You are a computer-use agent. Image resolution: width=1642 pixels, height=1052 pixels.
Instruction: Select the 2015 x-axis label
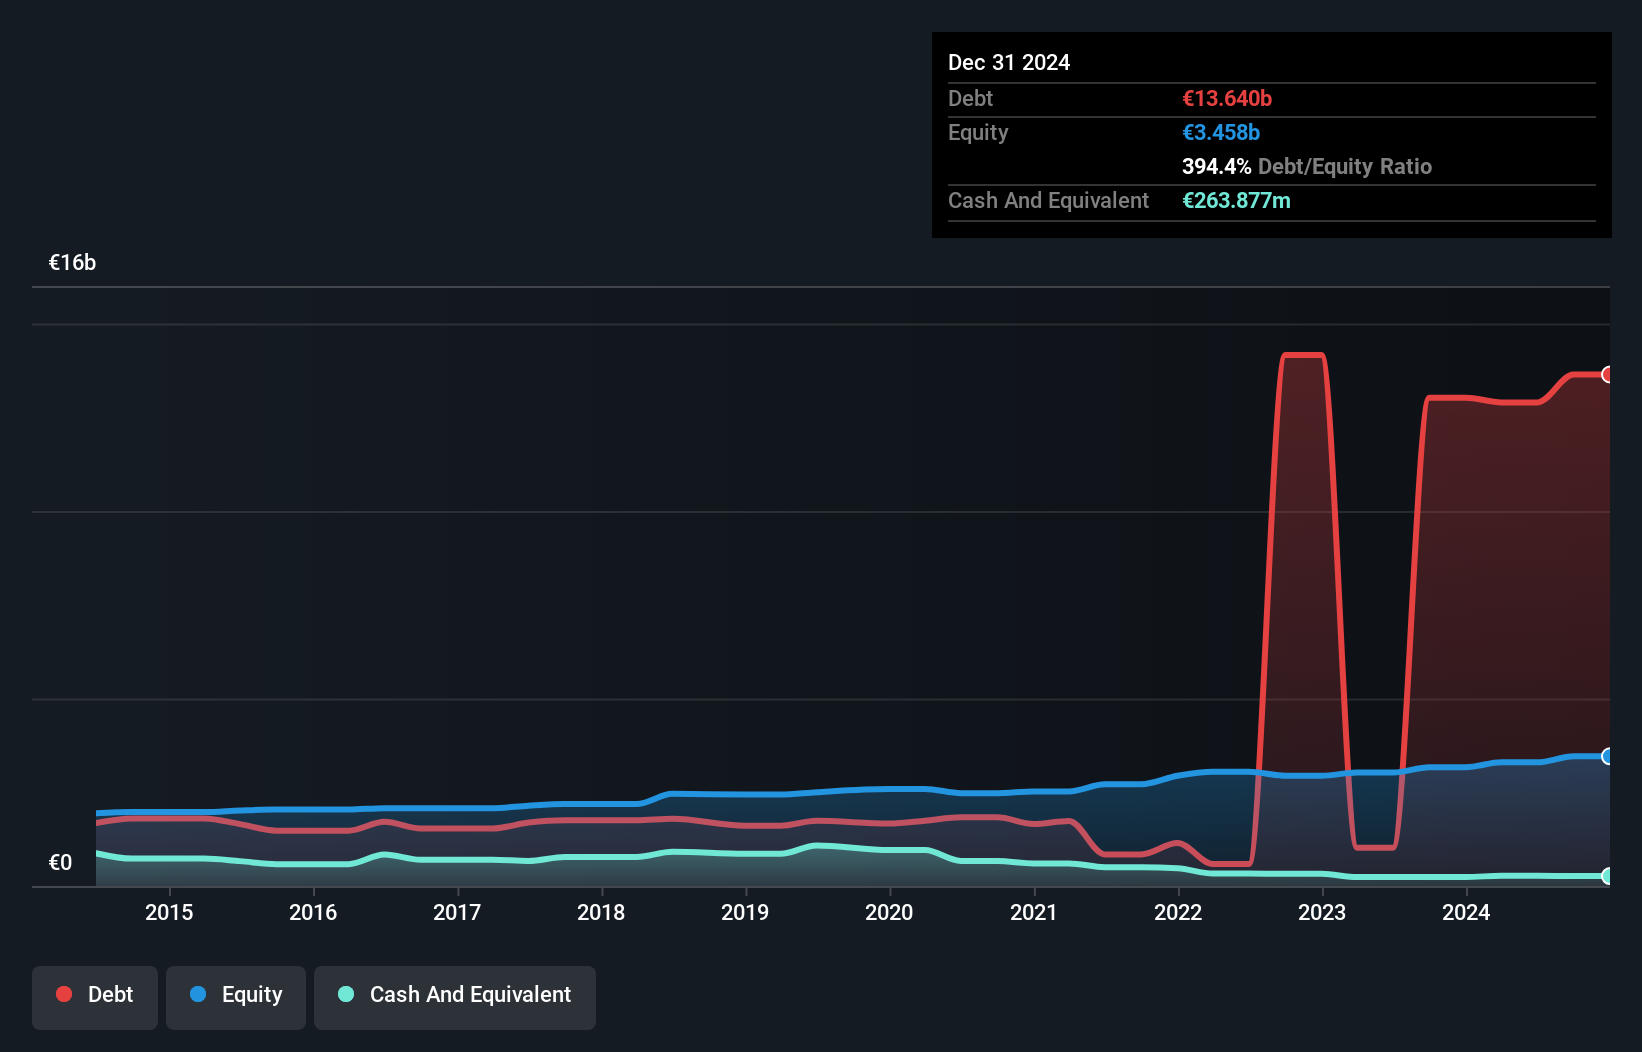click(169, 912)
